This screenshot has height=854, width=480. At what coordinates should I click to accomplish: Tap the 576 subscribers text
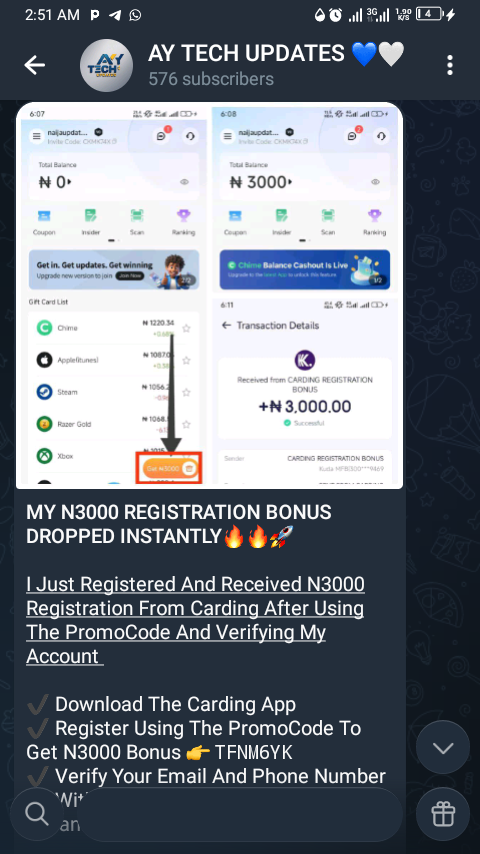point(211,80)
